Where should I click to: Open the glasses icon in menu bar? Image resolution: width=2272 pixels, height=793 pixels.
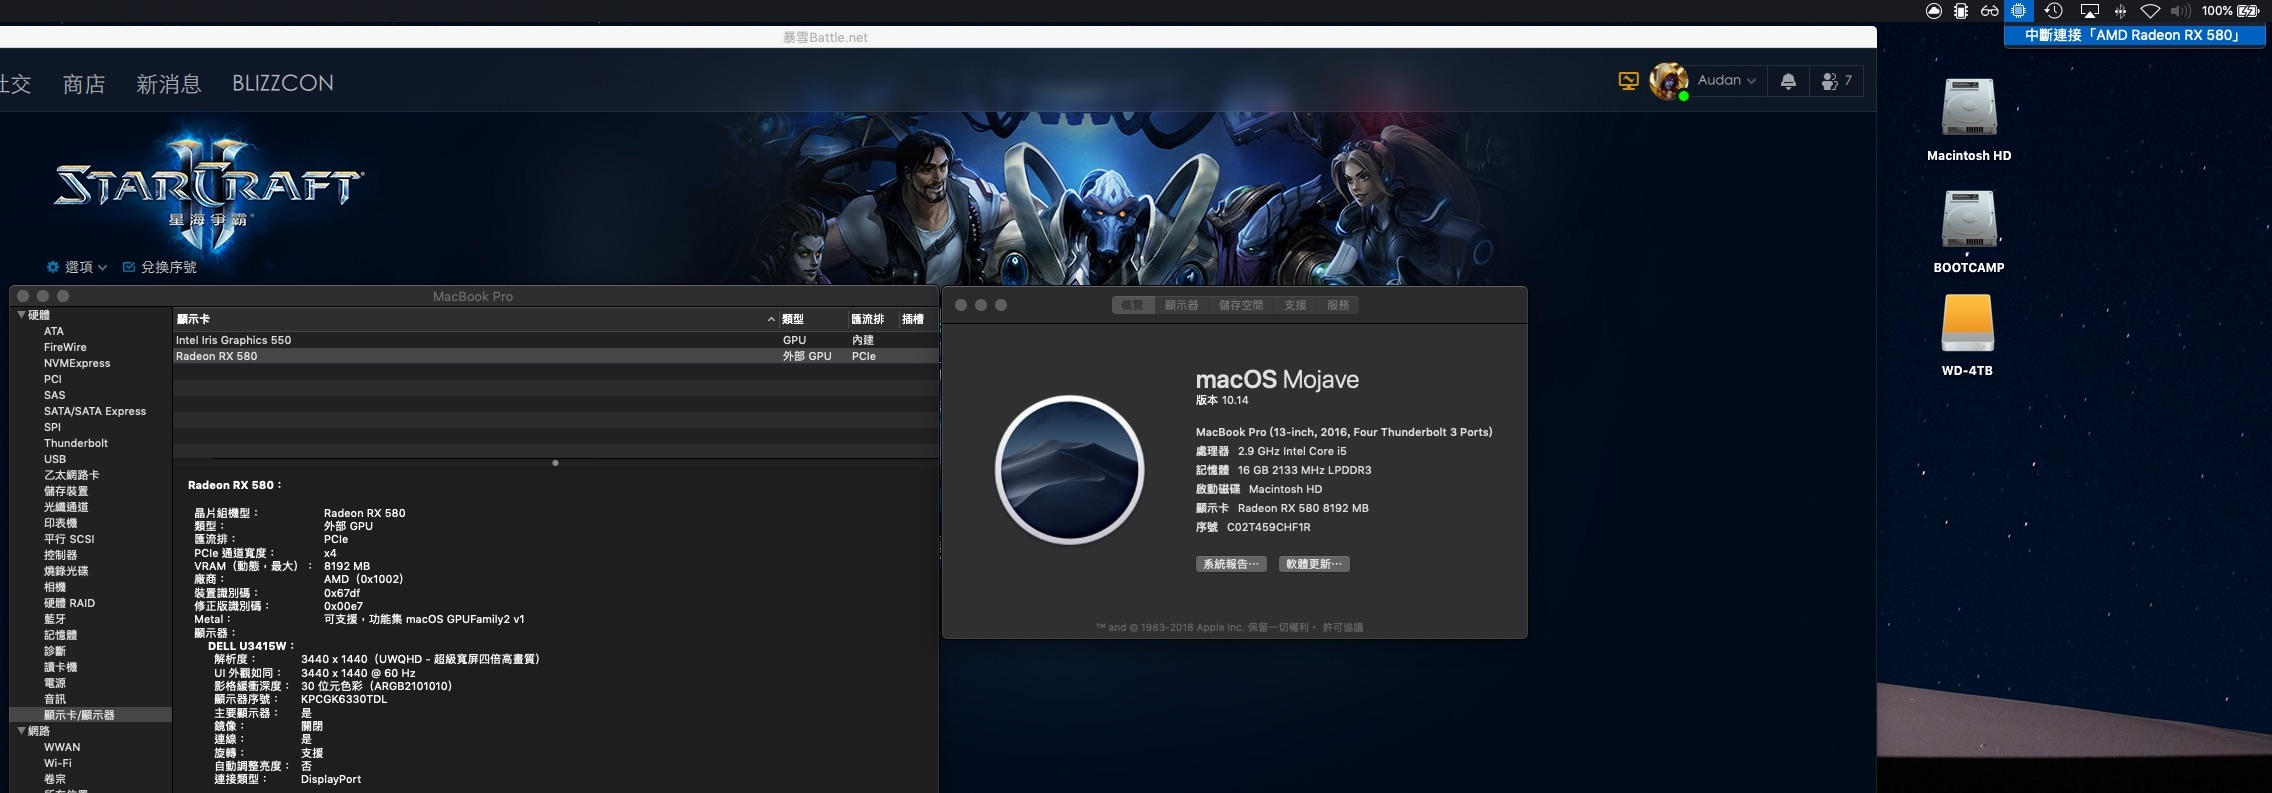coord(1990,11)
